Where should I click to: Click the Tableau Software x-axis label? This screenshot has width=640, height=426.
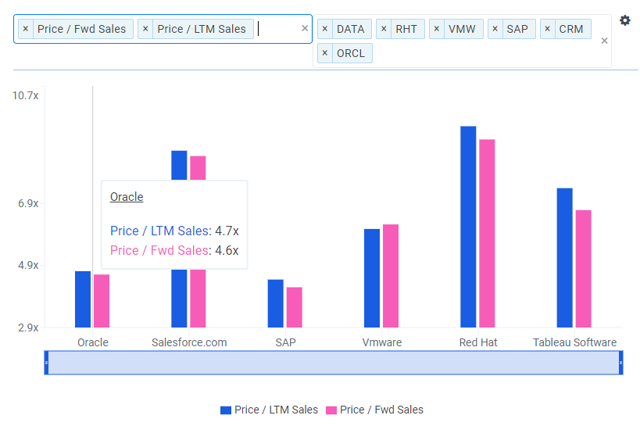click(575, 342)
